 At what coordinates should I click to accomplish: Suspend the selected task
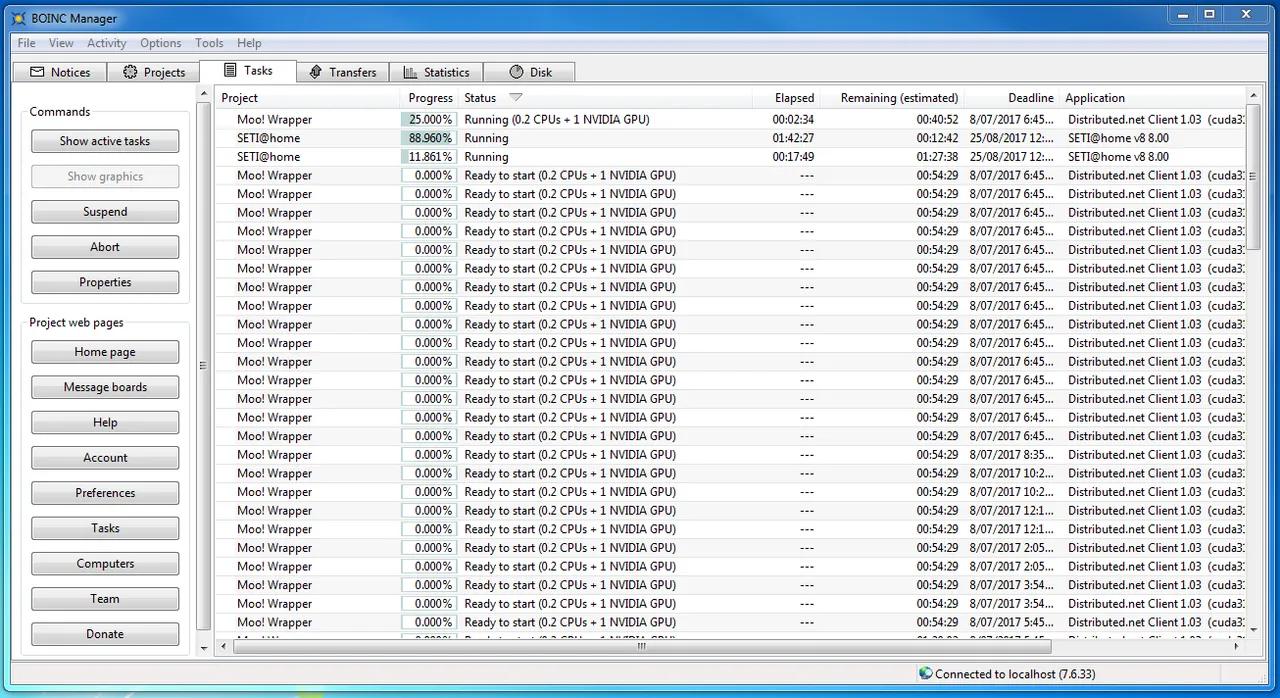[105, 212]
